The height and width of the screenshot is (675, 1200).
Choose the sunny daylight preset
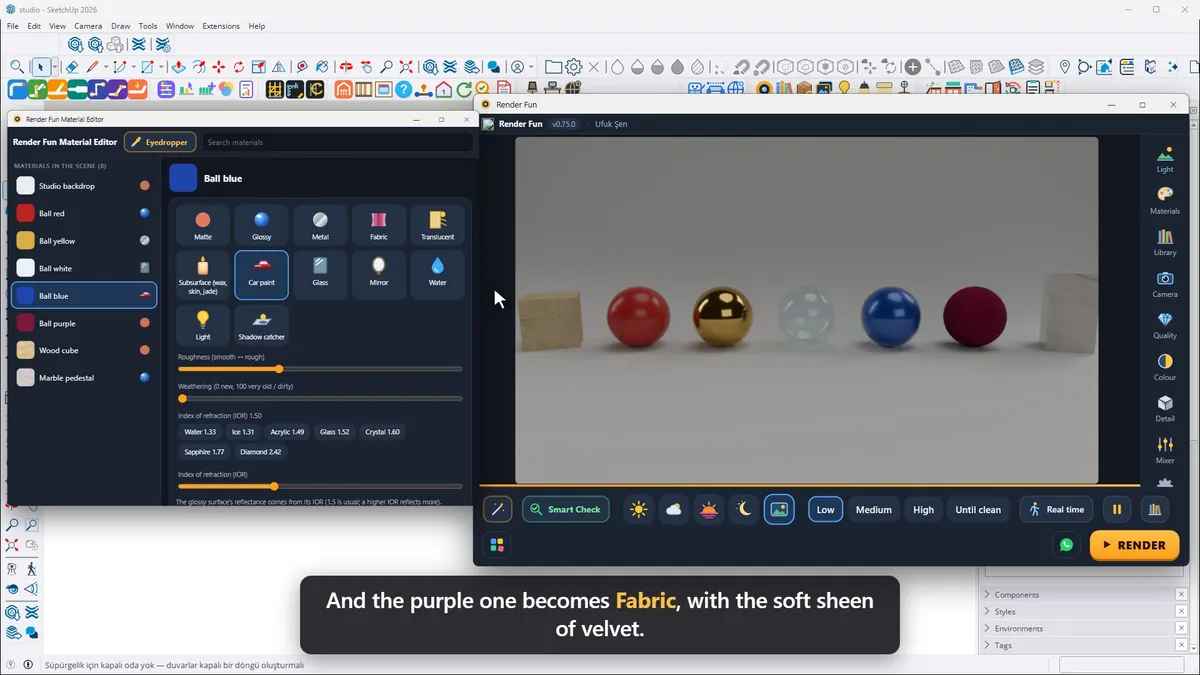point(639,509)
